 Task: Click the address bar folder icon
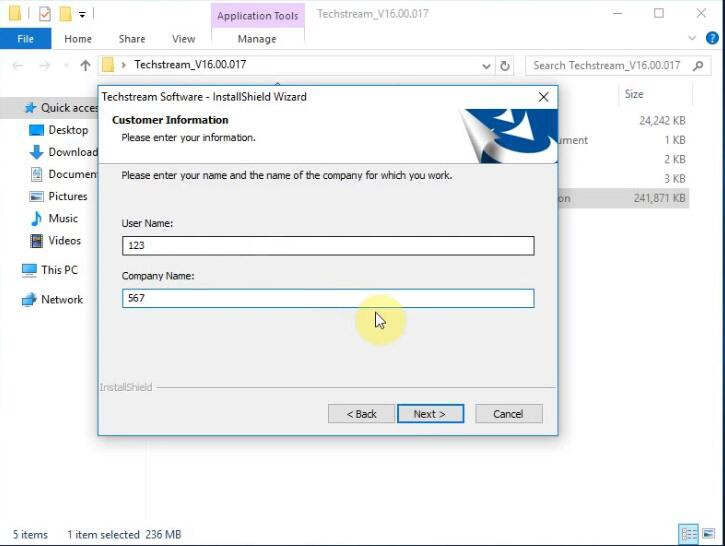tap(108, 65)
